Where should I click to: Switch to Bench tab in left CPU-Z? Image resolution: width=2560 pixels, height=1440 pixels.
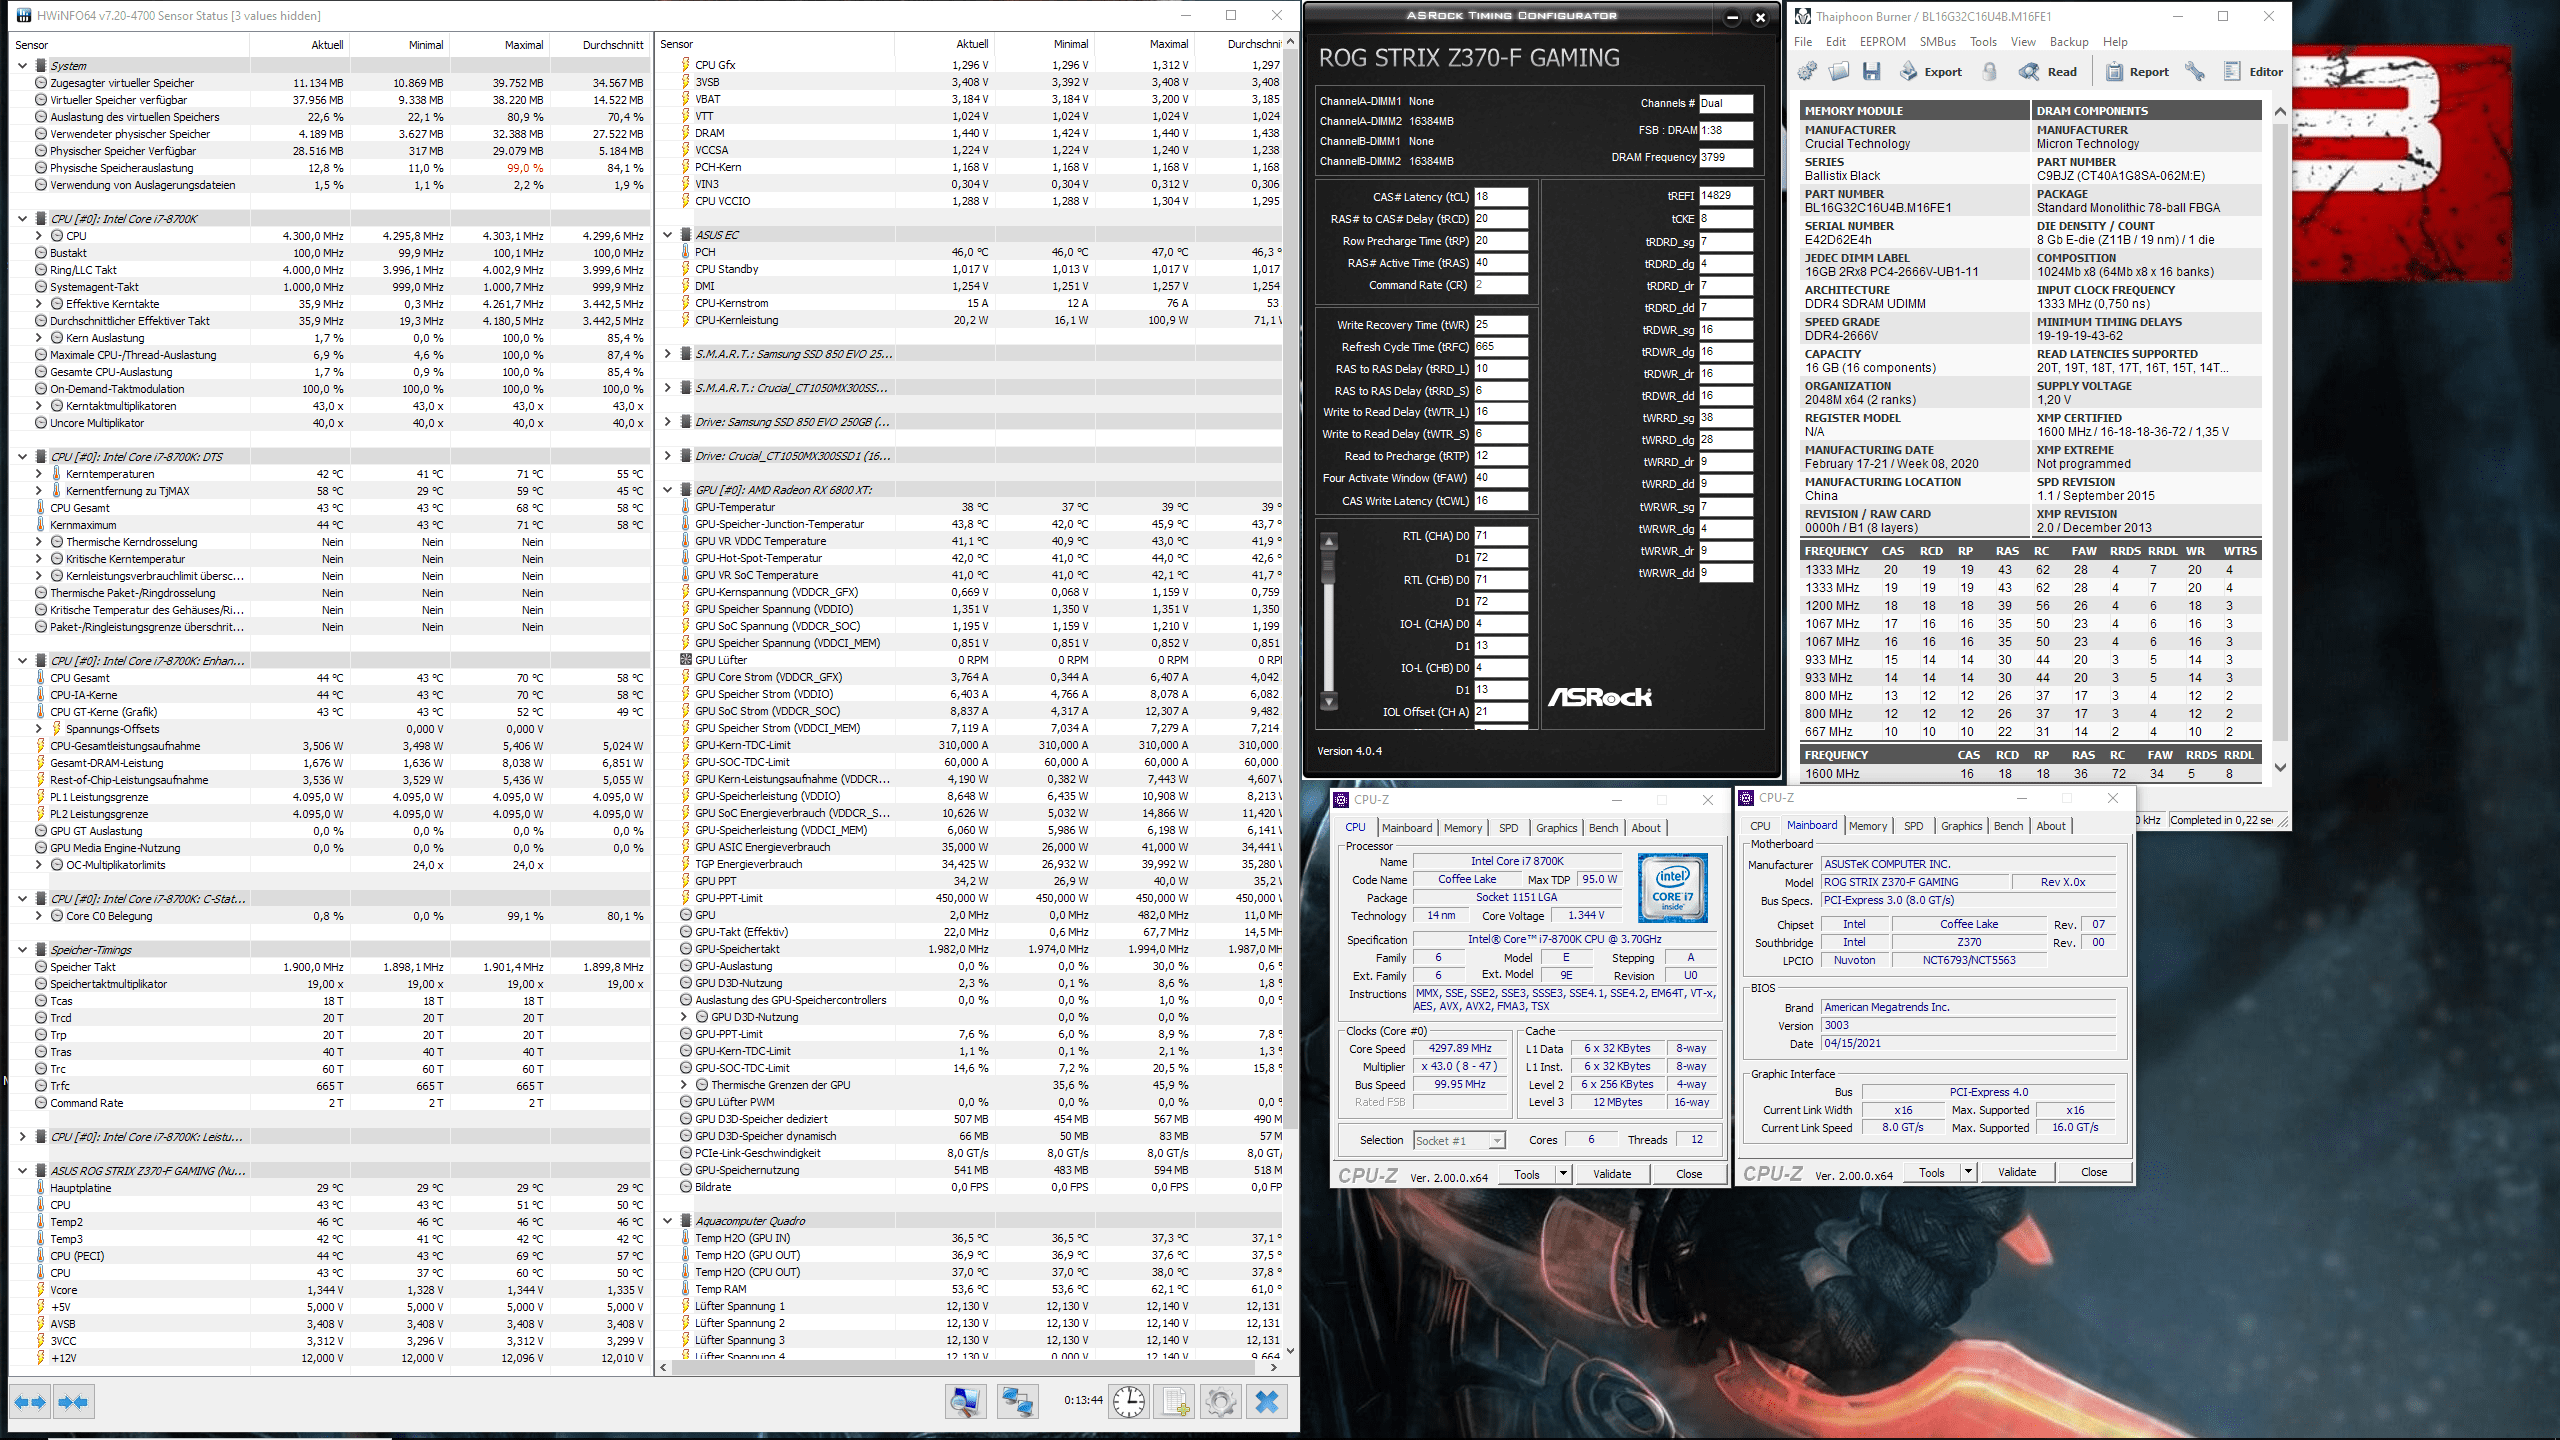pos(1603,828)
